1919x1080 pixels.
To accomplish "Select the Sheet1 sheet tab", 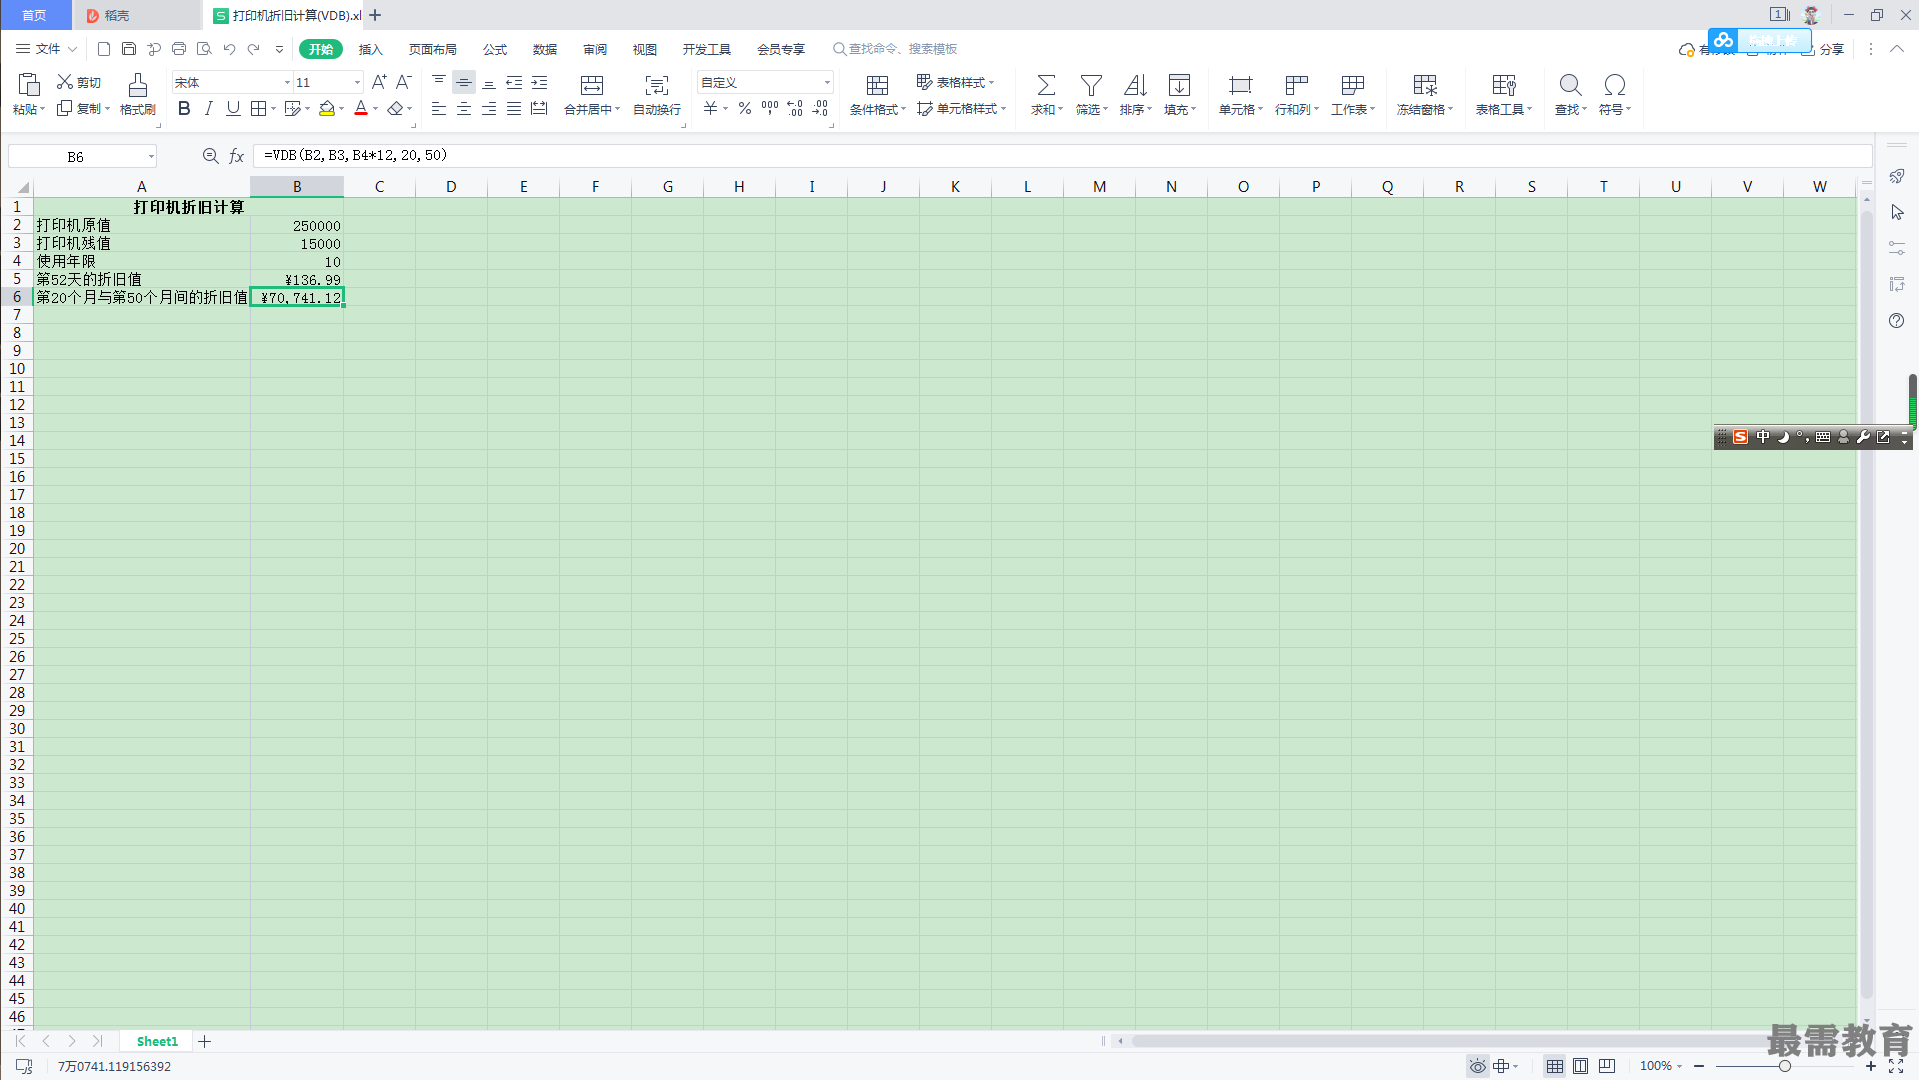I will coord(157,1041).
